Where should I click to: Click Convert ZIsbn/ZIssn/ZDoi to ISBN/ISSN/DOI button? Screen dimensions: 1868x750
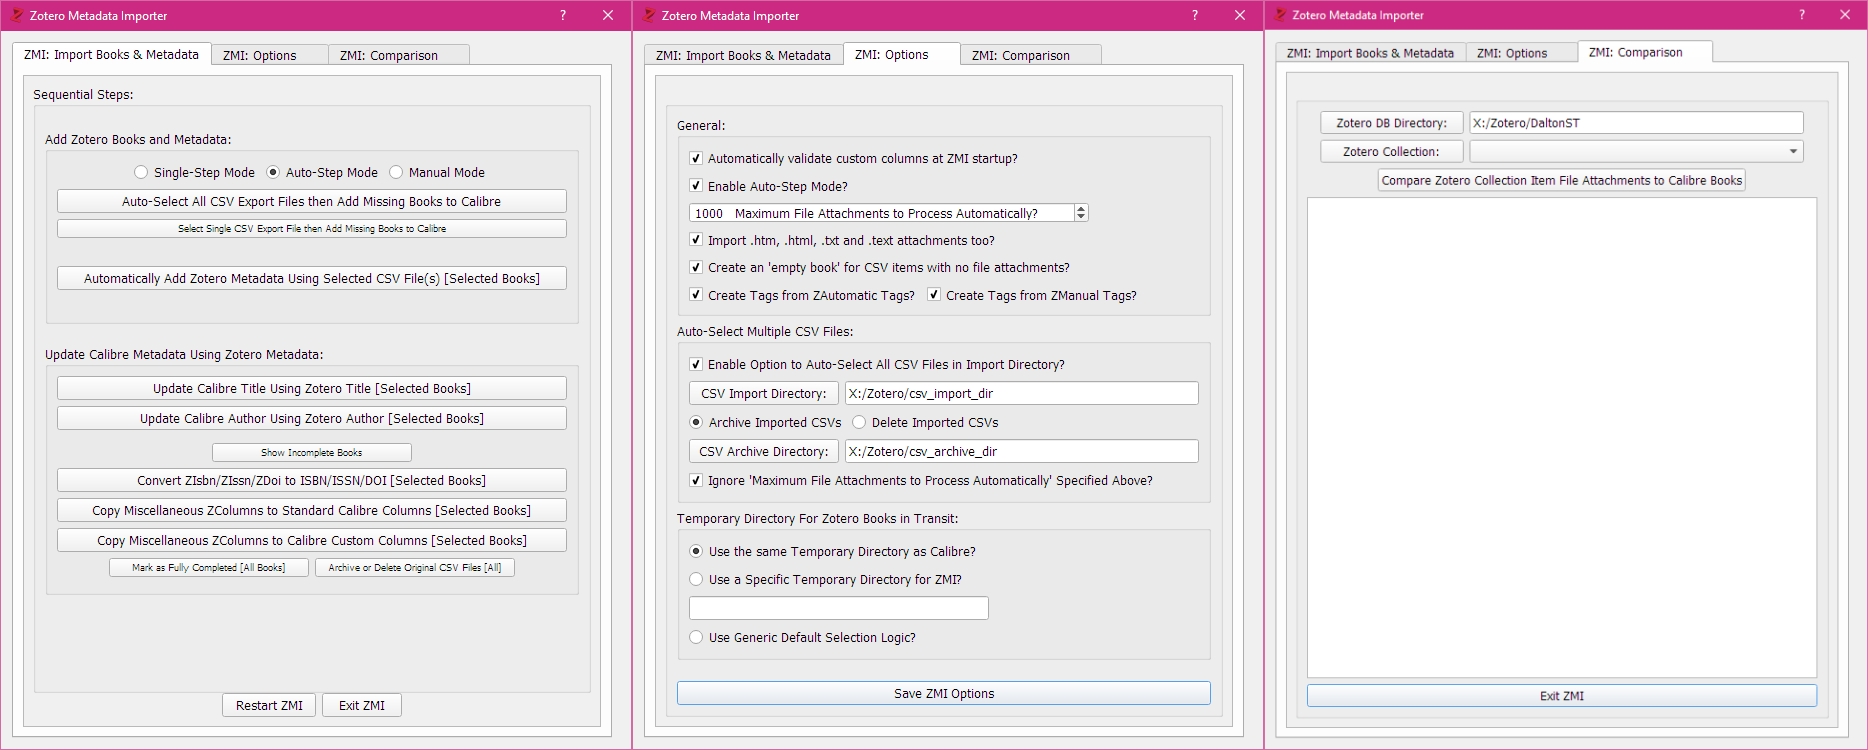pyautogui.click(x=312, y=480)
